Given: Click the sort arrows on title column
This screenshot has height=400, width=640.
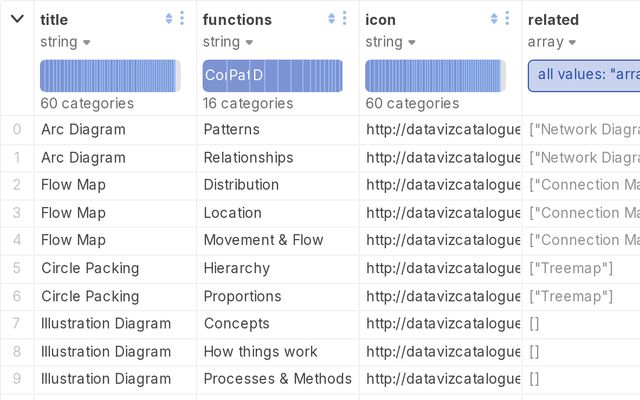Looking at the screenshot, I should pos(168,18).
